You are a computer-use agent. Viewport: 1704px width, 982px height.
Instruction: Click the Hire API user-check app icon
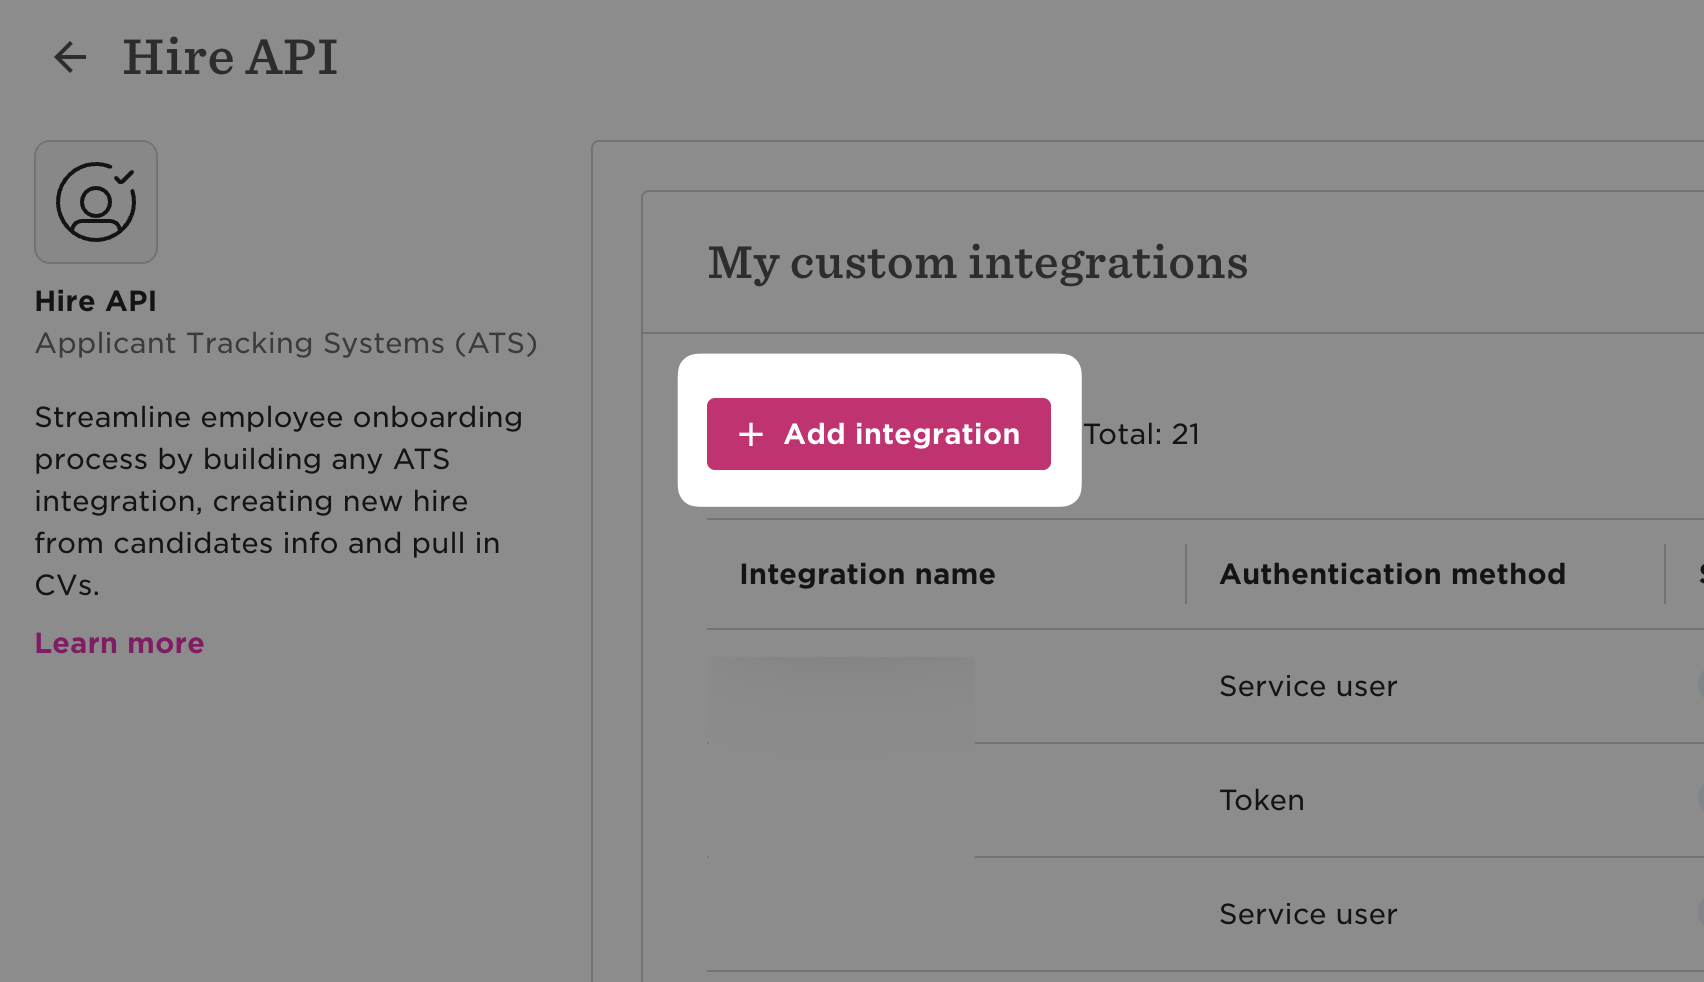[x=96, y=202]
